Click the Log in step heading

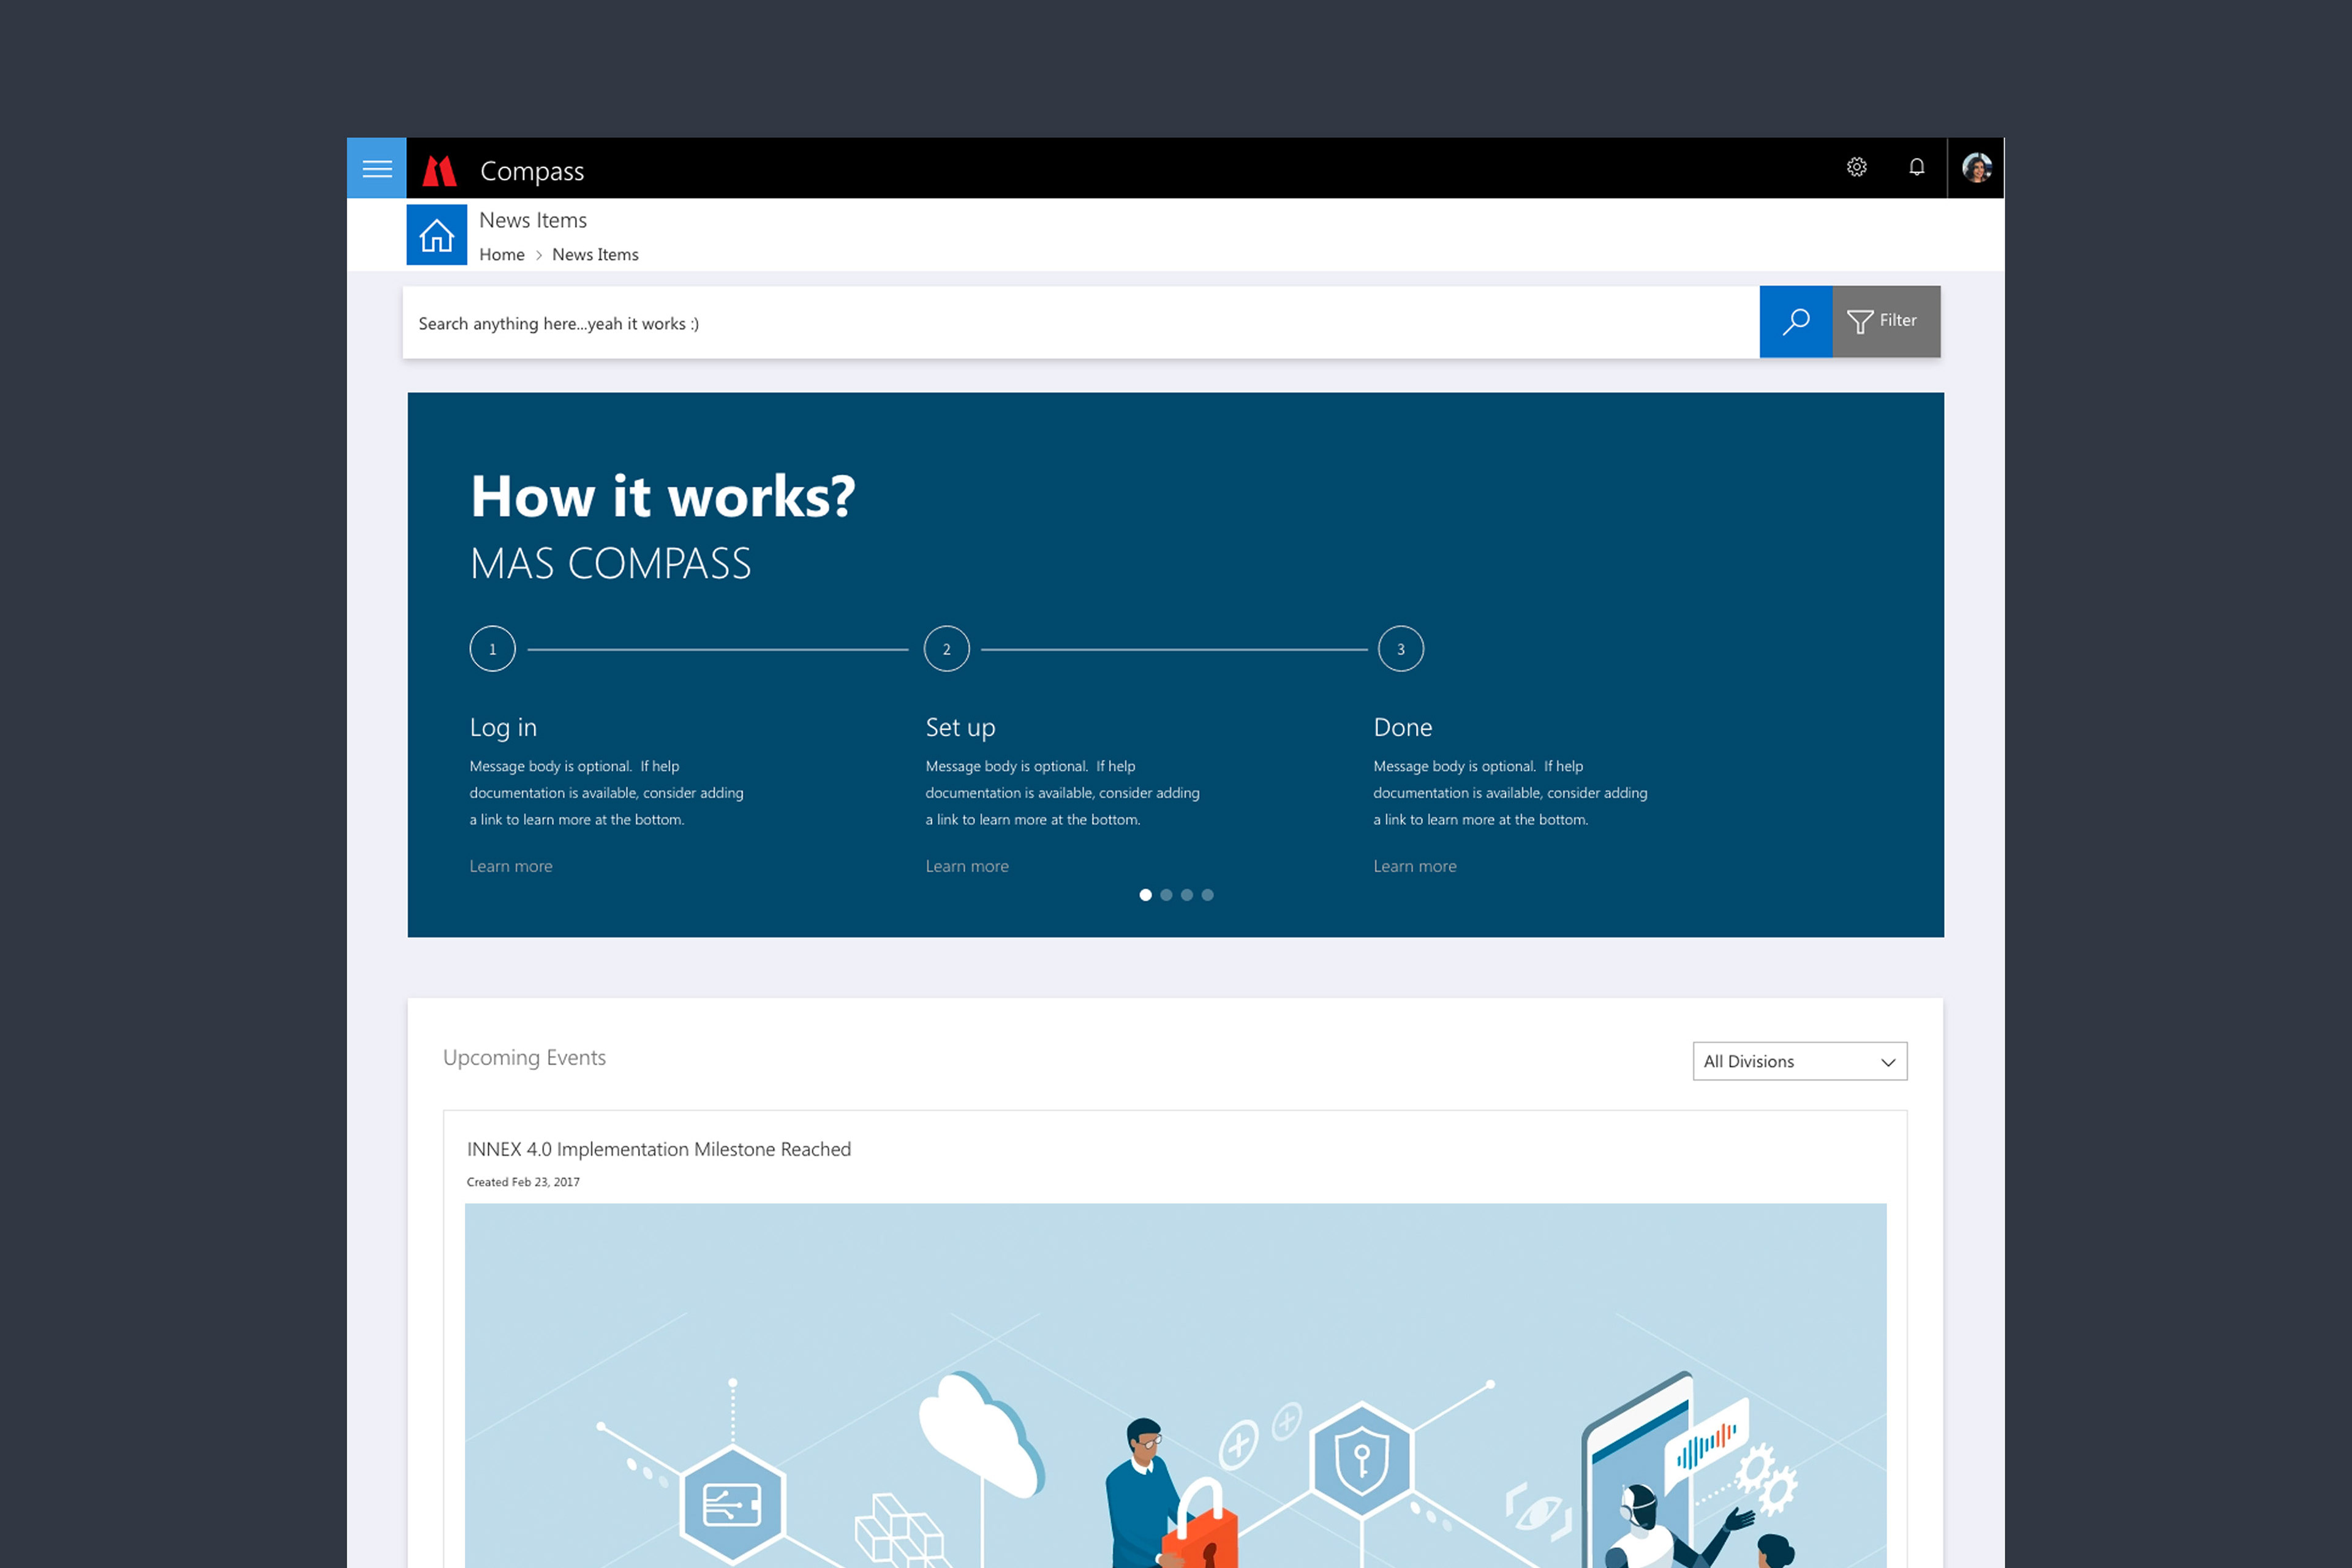tap(503, 728)
